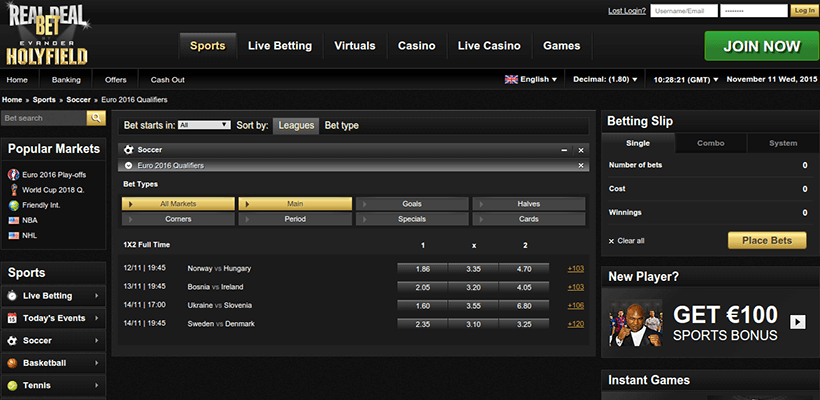This screenshot has height=400, width=820.
Task: Click the X icon beside Clear all
Action: 611,241
